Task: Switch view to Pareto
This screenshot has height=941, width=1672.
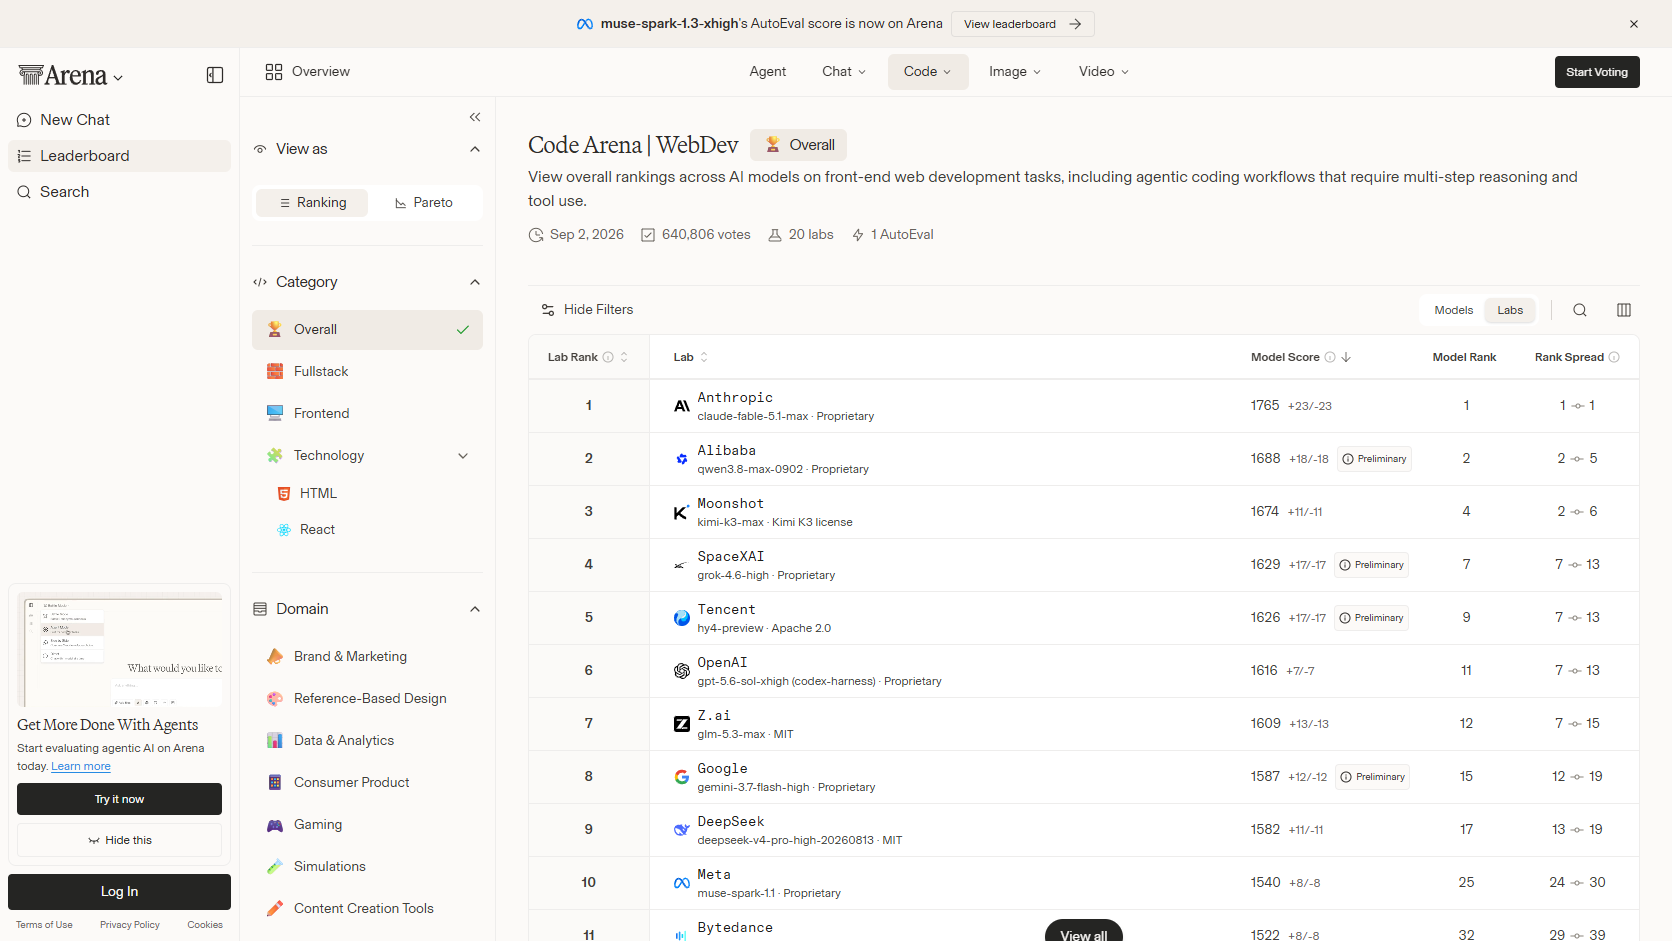Action: click(x=424, y=203)
